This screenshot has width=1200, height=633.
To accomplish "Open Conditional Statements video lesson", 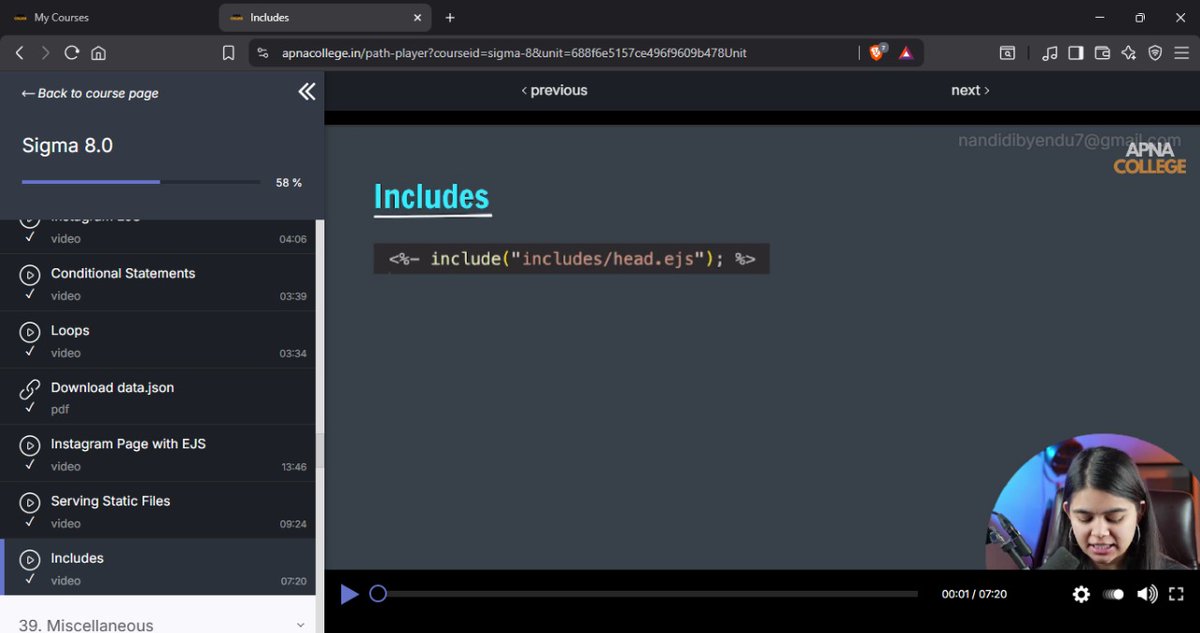I will coord(160,283).
